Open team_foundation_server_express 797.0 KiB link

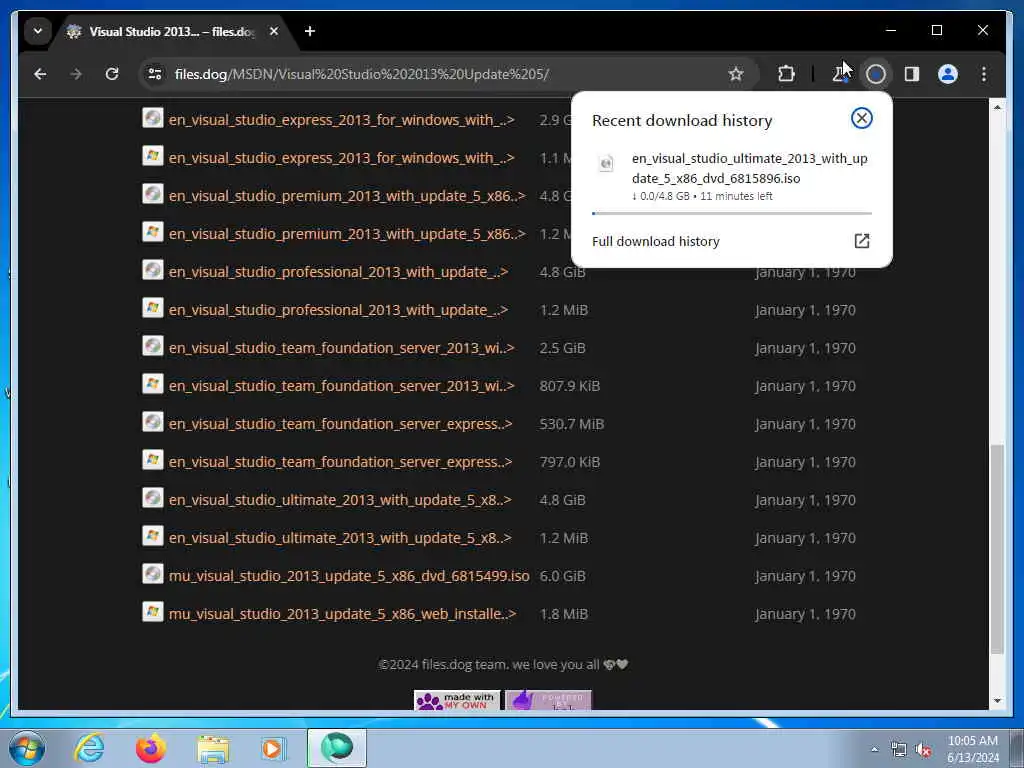[x=340, y=462]
